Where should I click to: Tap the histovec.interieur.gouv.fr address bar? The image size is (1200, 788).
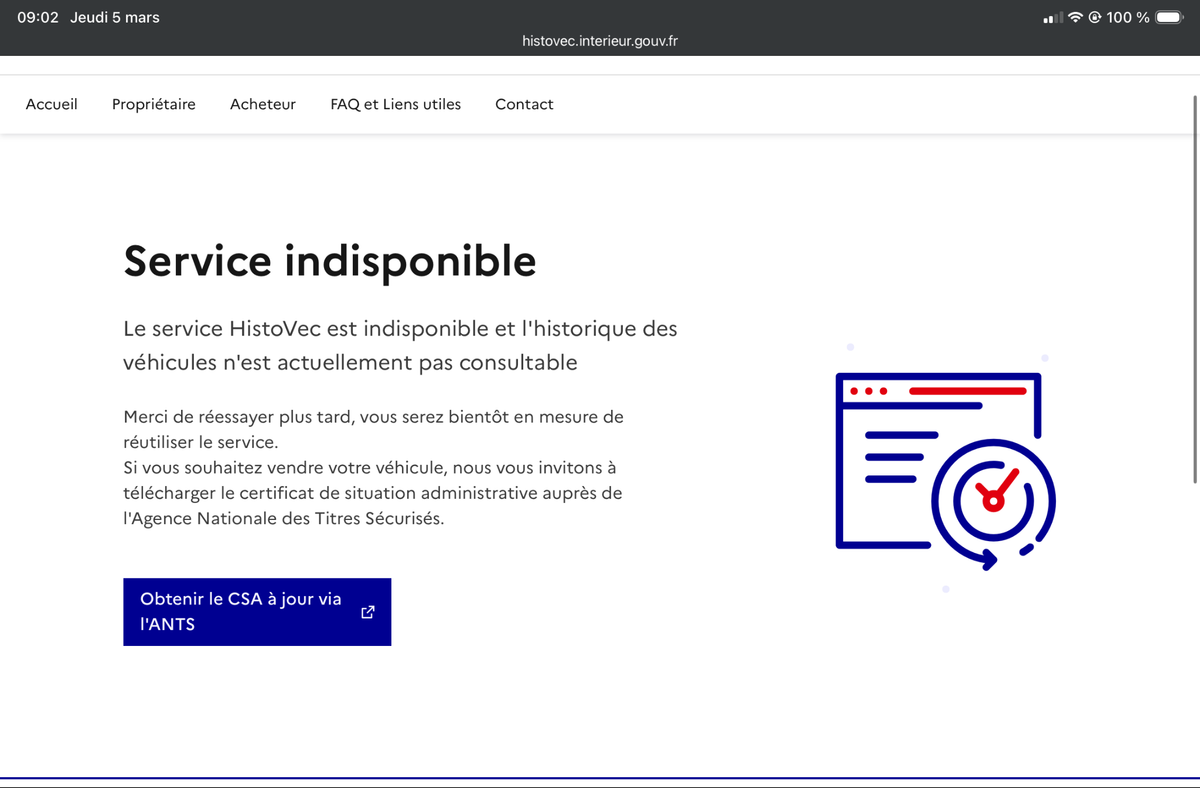pyautogui.click(x=600, y=41)
